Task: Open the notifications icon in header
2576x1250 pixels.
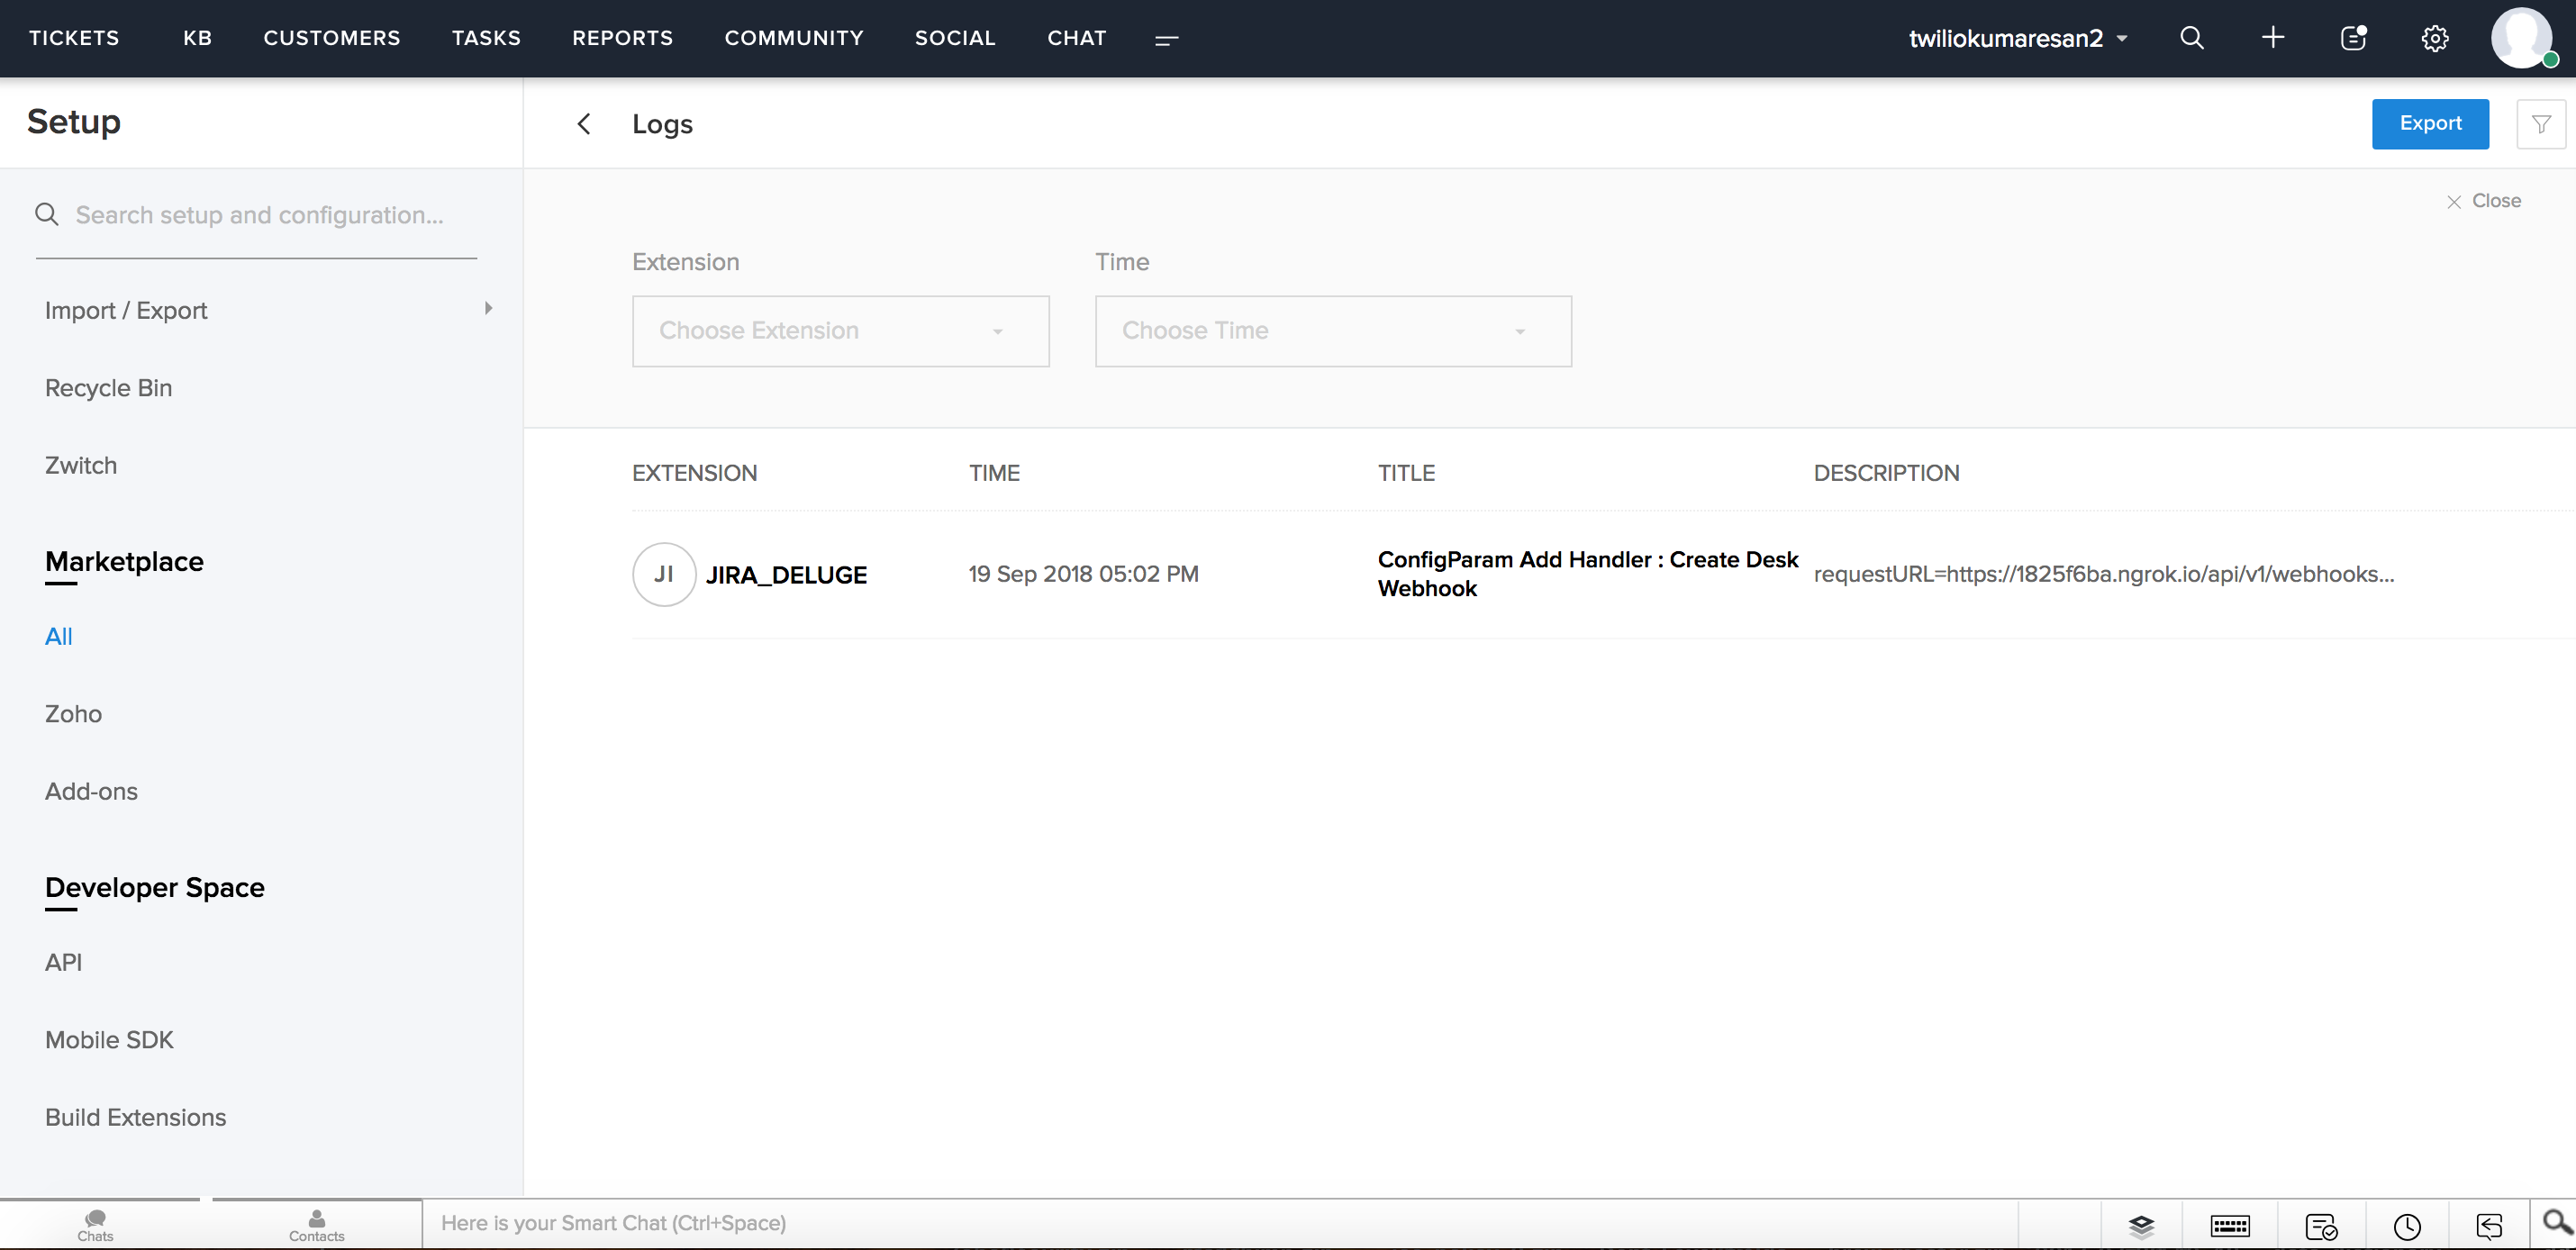Action: 2353,38
